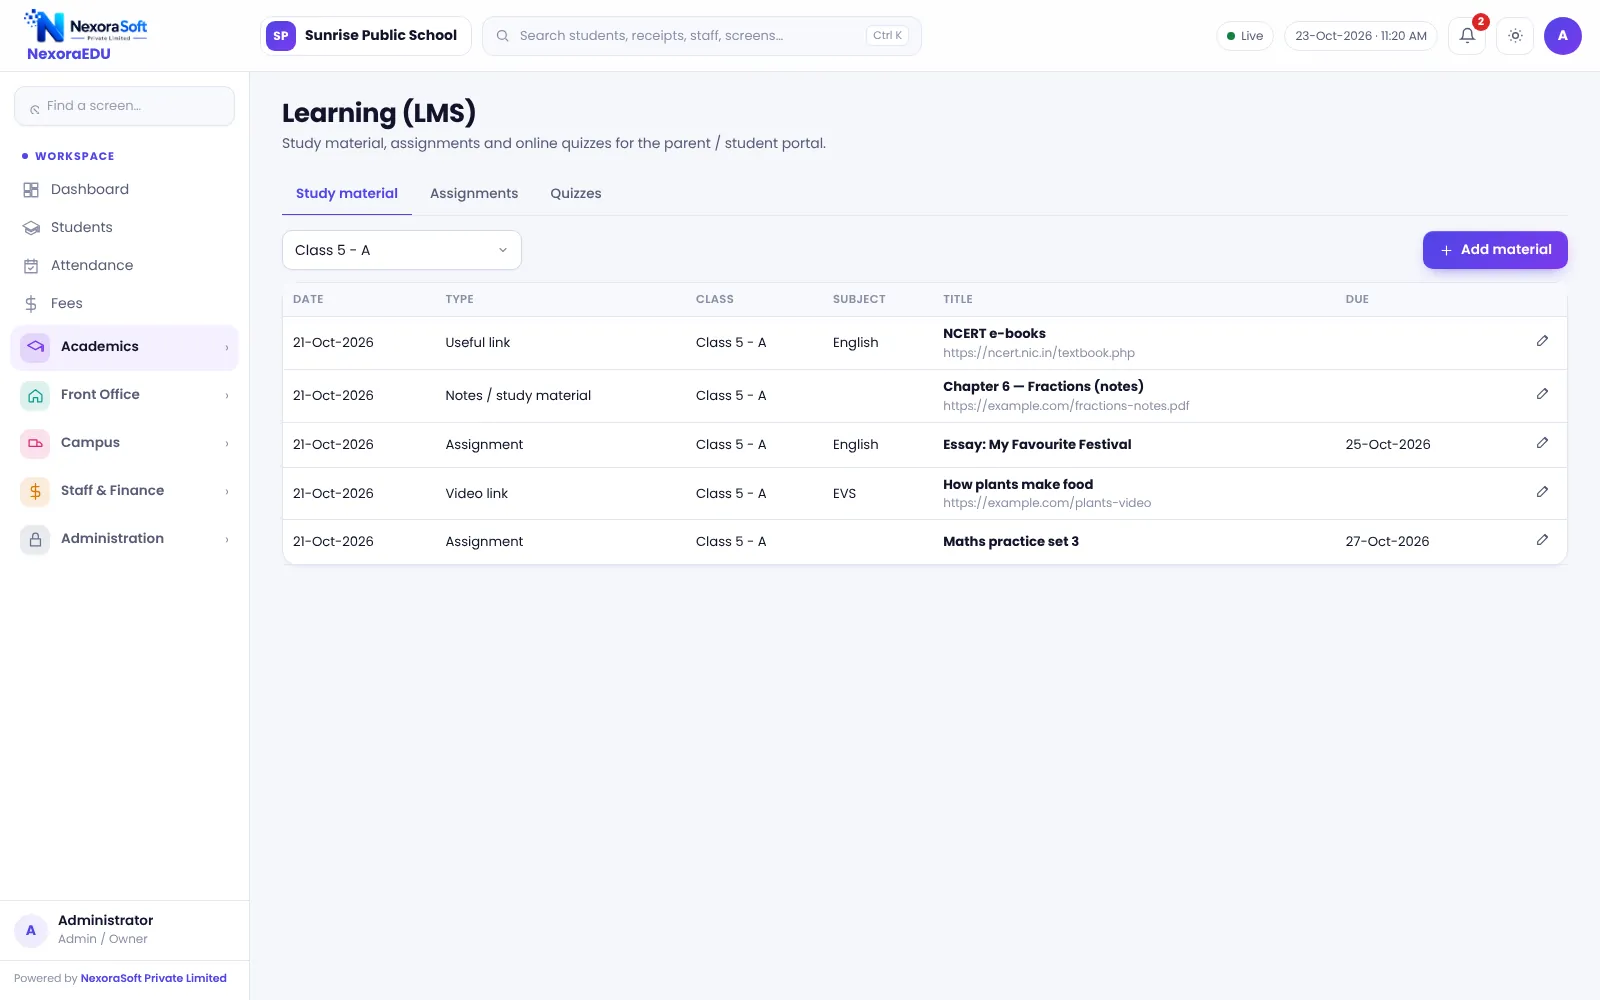Screen dimensions: 1600x1000
Task: Click the Campus bus icon
Action: point(35,443)
